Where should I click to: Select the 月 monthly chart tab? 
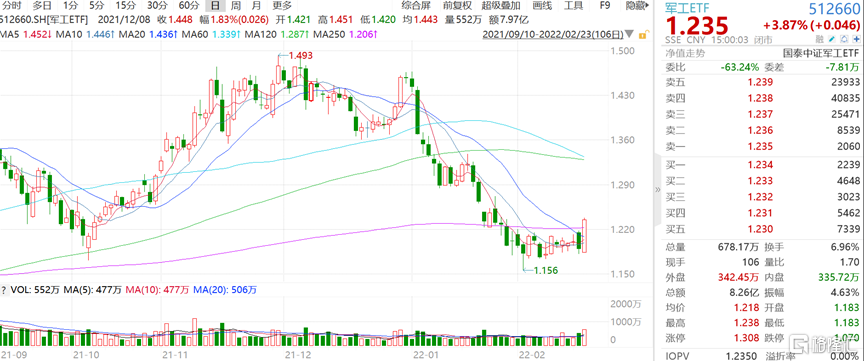255,7
